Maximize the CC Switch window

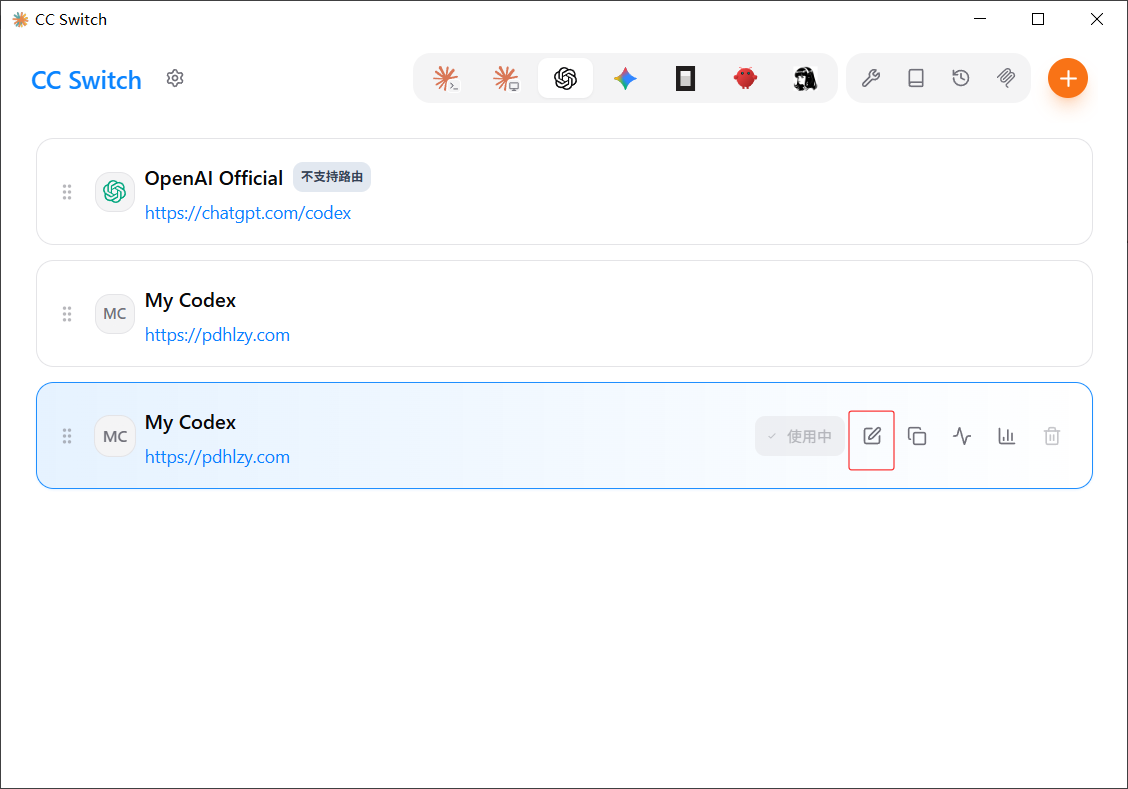click(x=1037, y=19)
